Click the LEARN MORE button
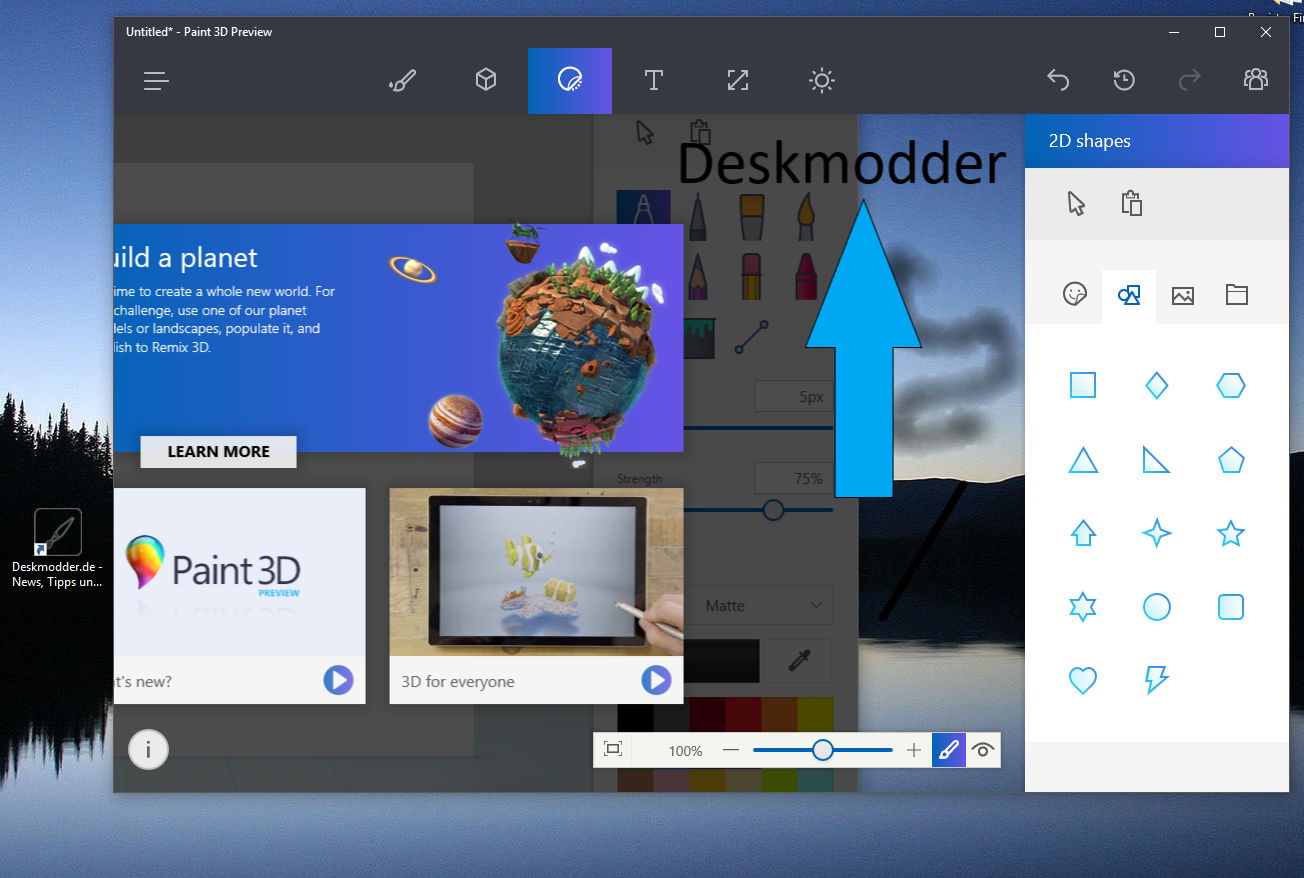Screen dimensions: 1304x878 click(x=218, y=452)
